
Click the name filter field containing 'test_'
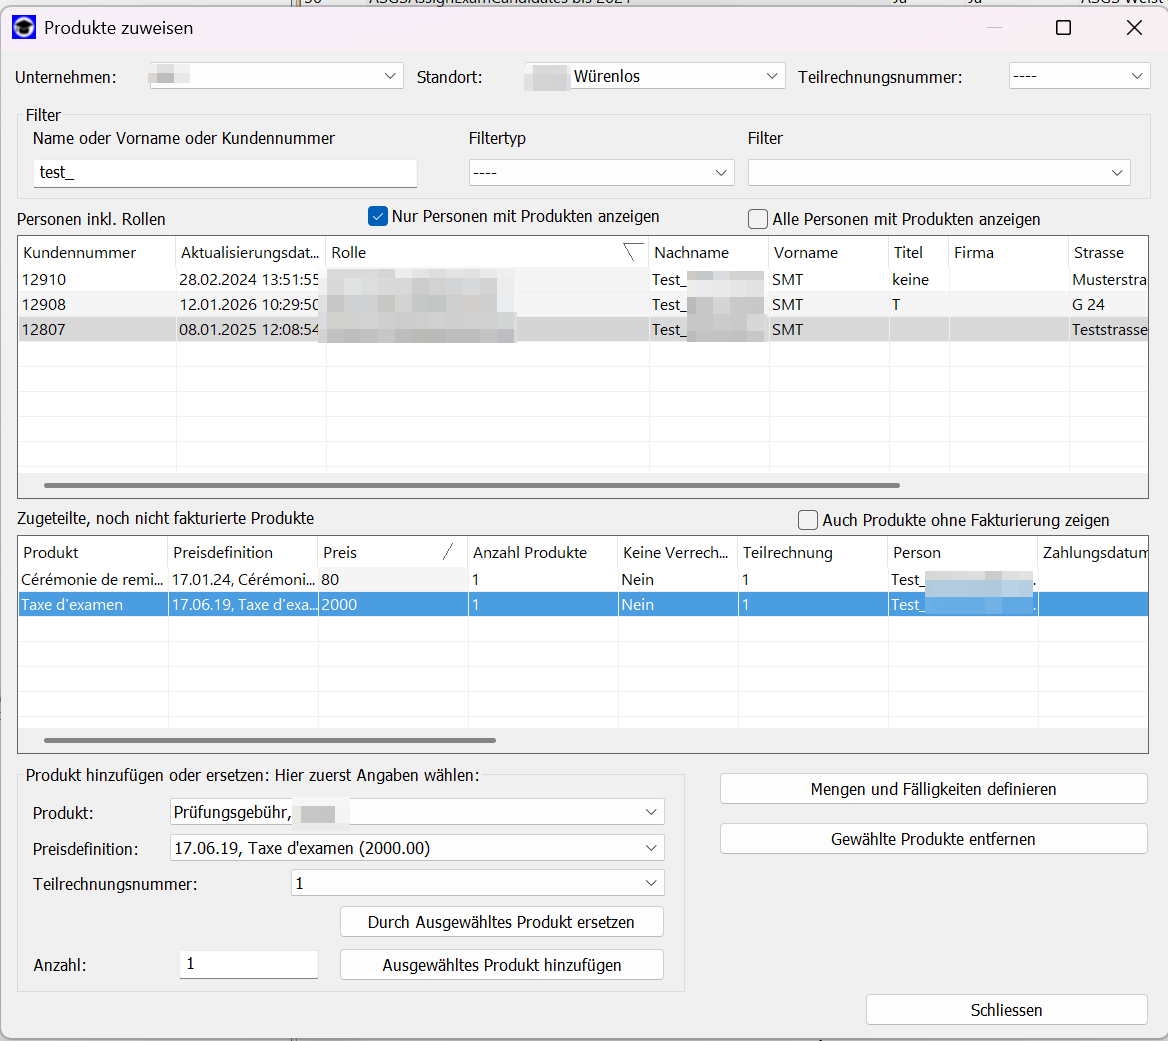tap(225, 173)
